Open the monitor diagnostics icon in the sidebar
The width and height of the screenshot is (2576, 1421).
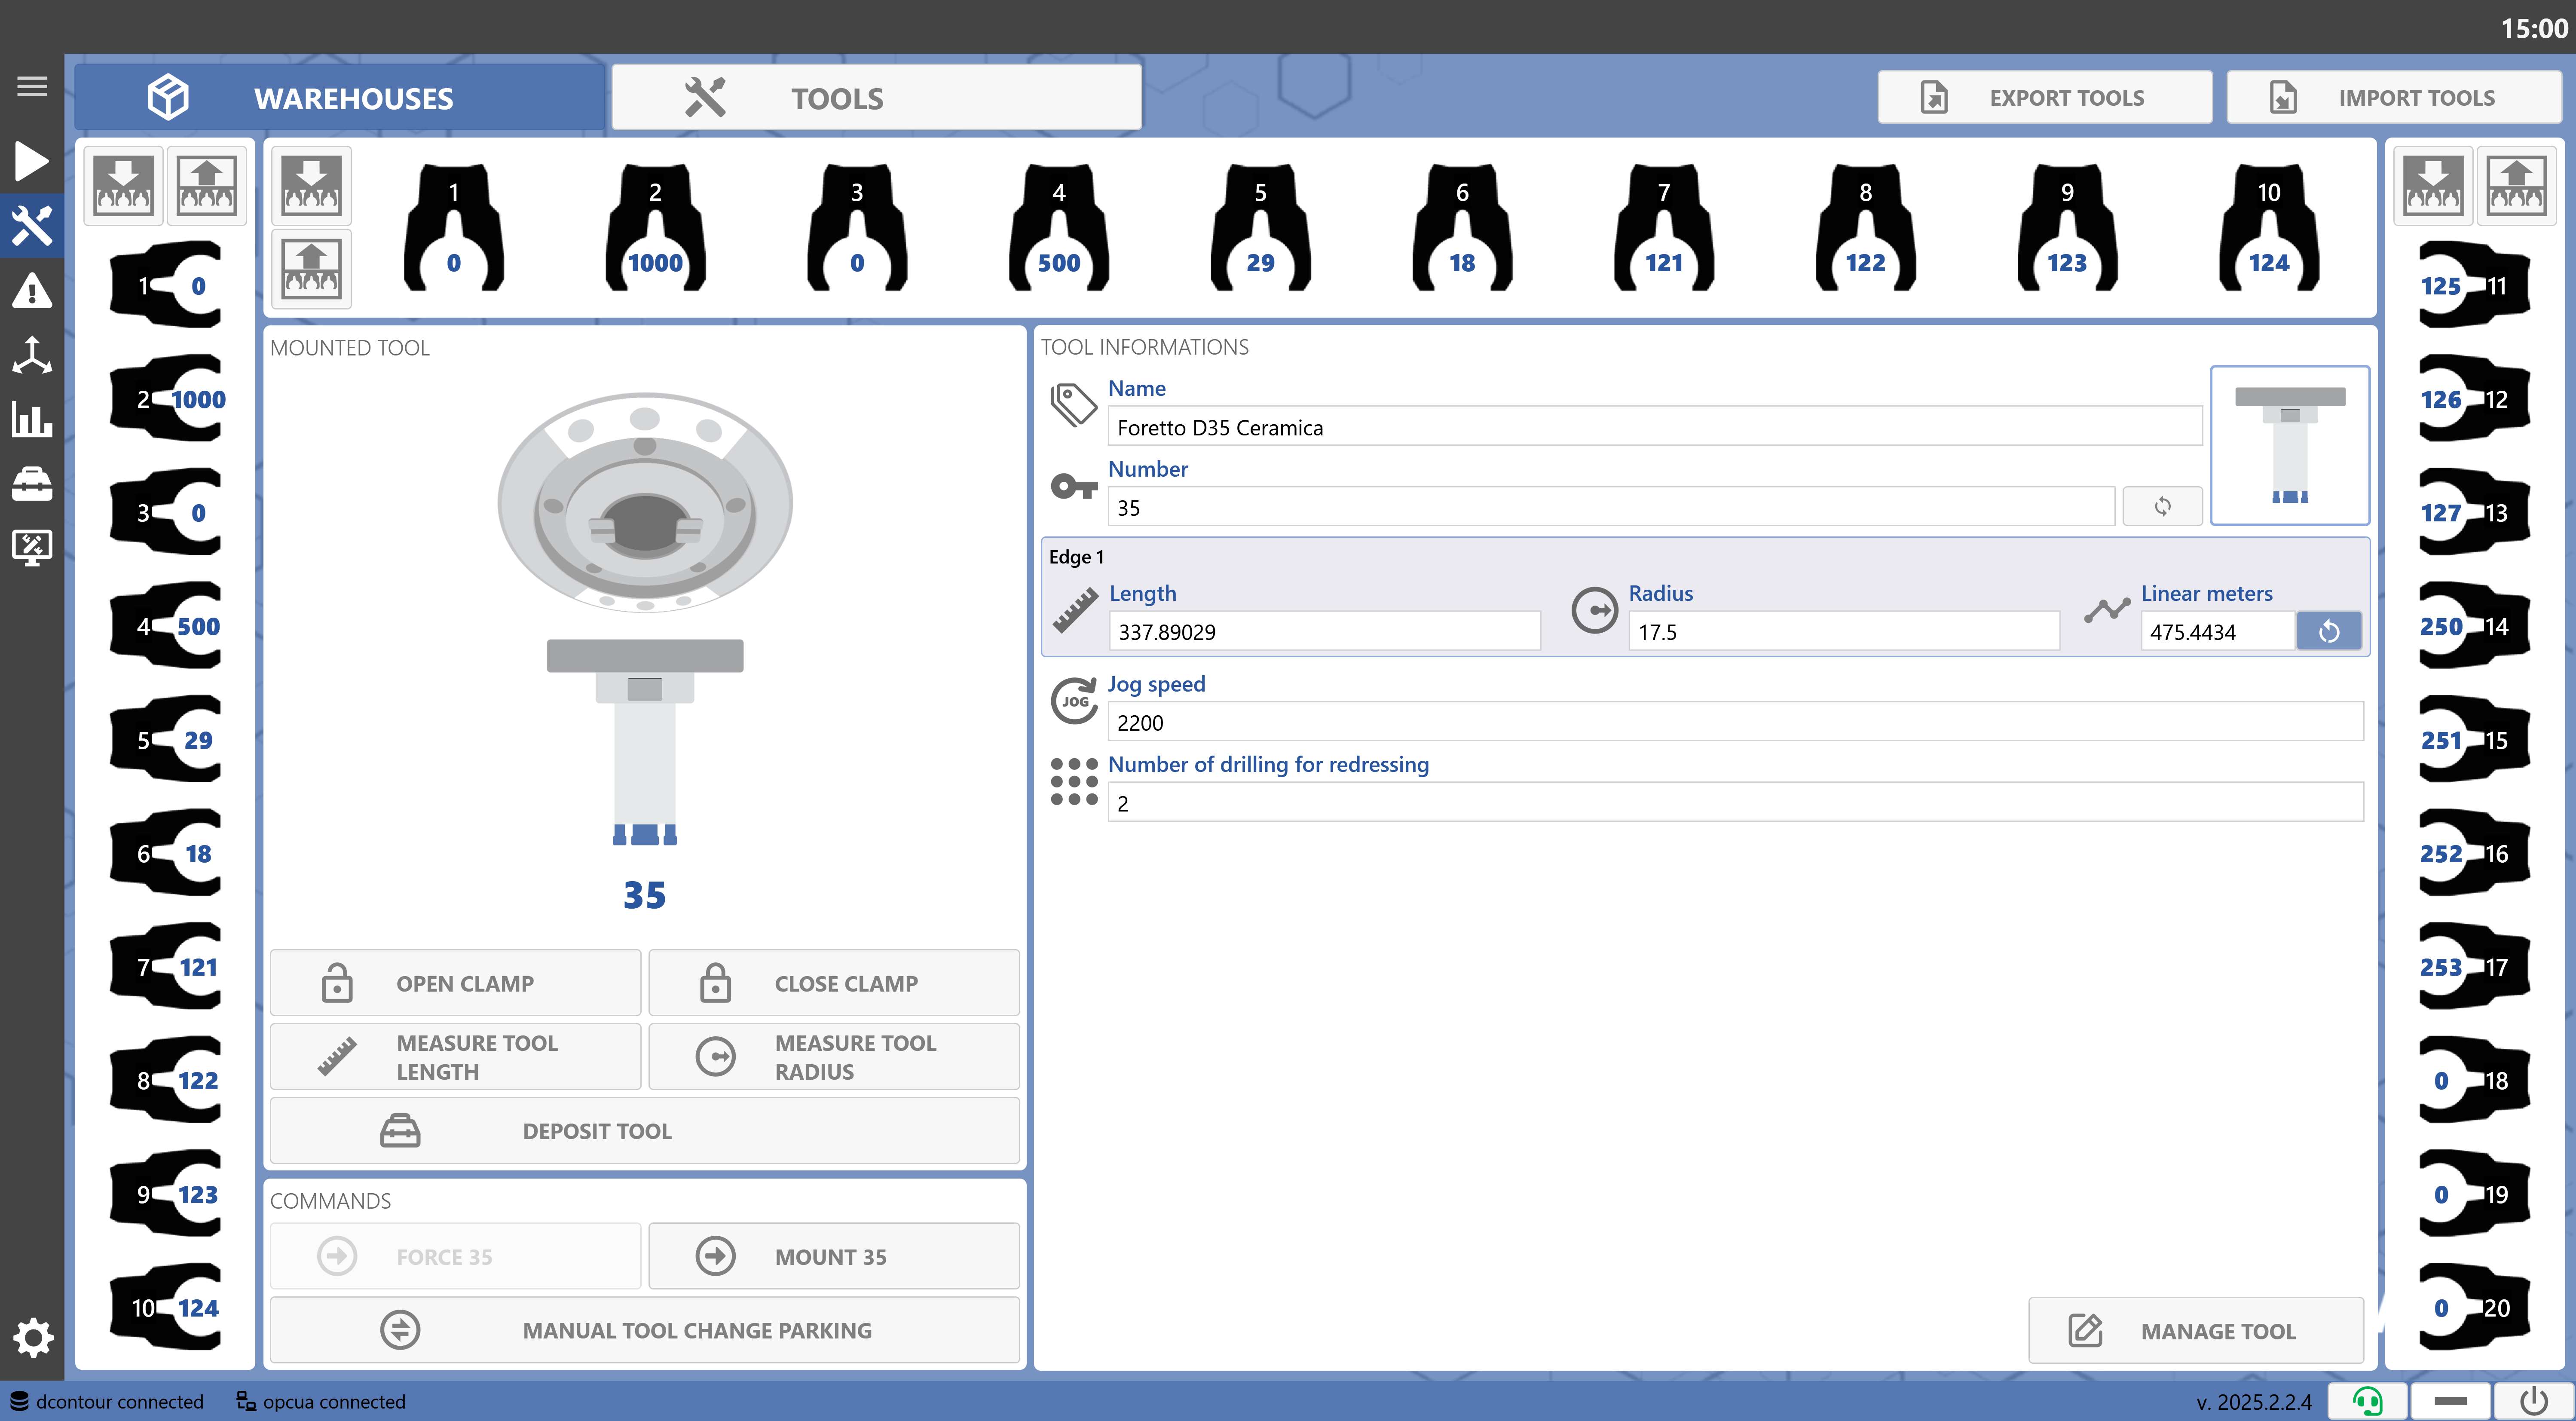click(32, 548)
